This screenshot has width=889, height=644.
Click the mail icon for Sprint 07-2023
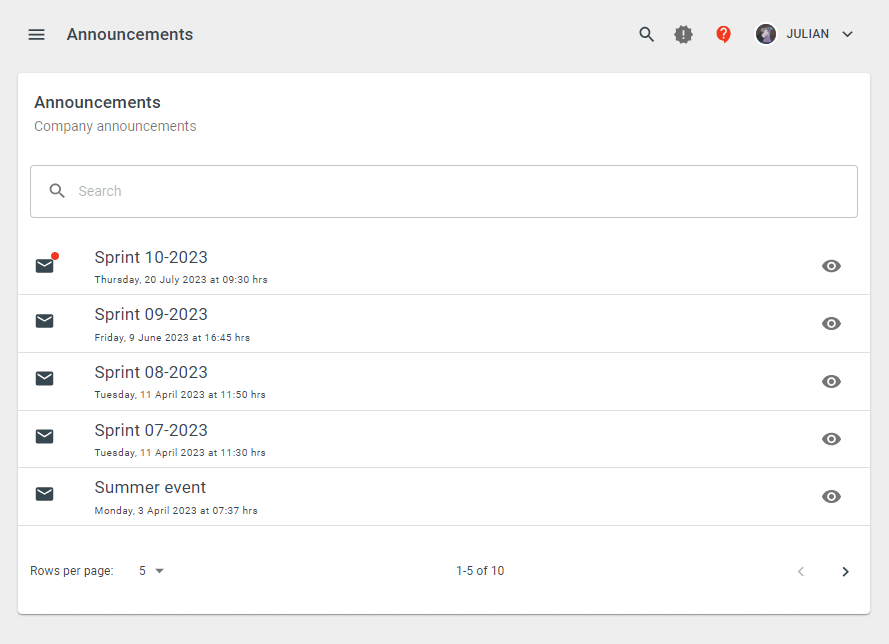pos(45,436)
